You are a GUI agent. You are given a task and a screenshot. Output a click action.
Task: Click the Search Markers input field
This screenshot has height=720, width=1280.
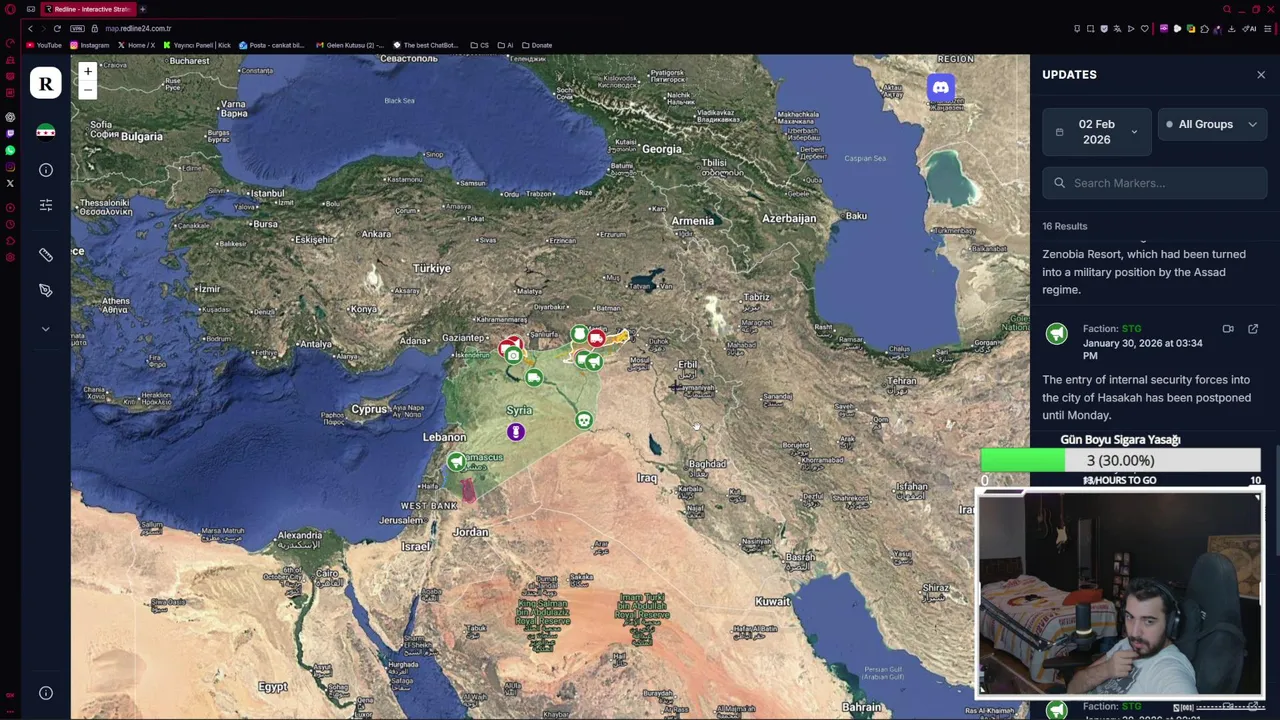tap(1155, 183)
